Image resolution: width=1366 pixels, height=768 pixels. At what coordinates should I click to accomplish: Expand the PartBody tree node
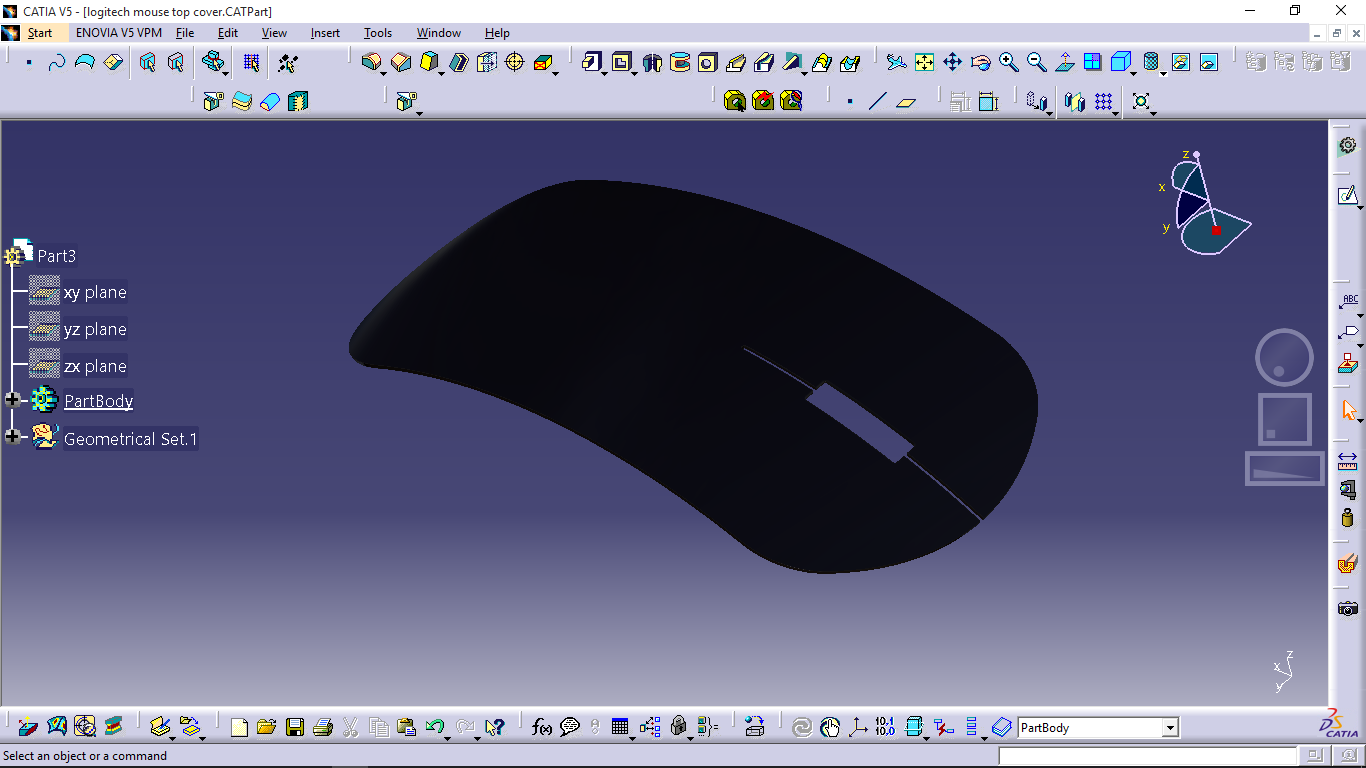(x=13, y=400)
